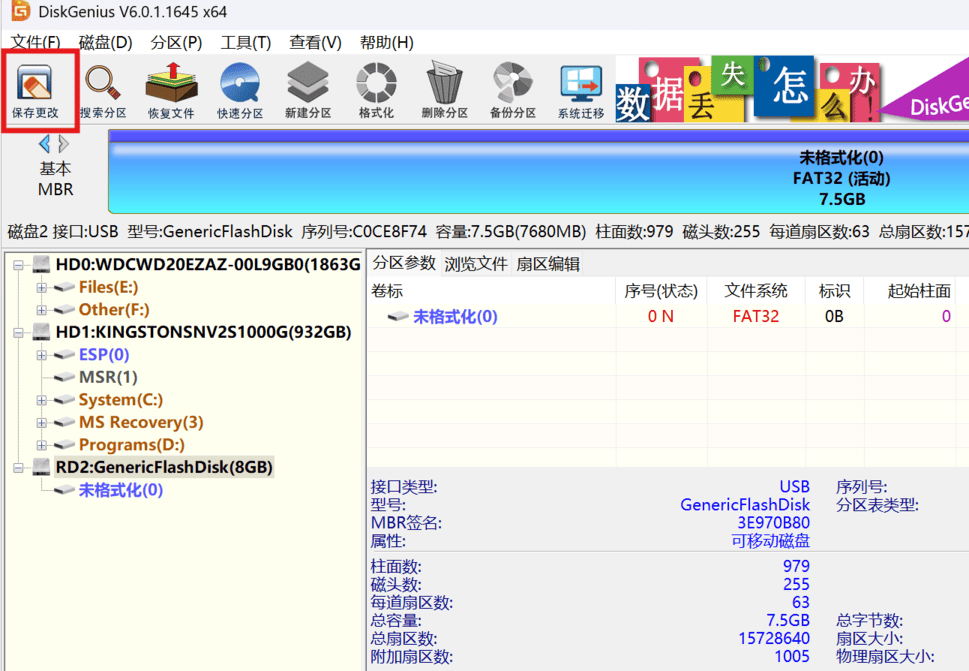Expand the Other(F:) partition node

tap(41, 310)
